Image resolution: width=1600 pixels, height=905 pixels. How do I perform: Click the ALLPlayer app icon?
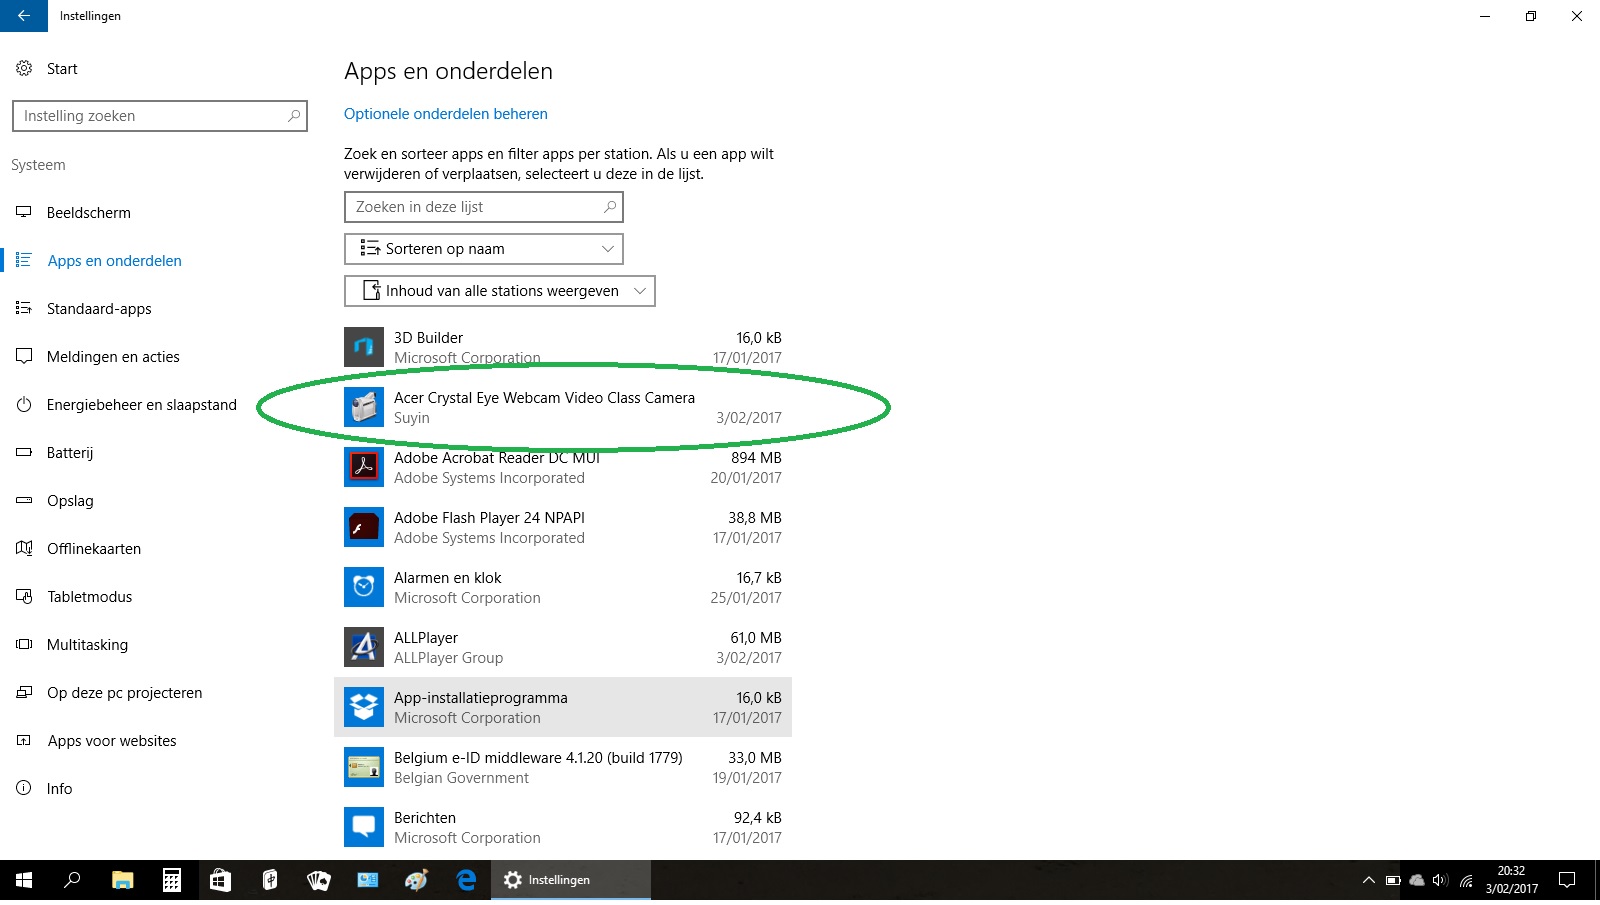point(364,647)
